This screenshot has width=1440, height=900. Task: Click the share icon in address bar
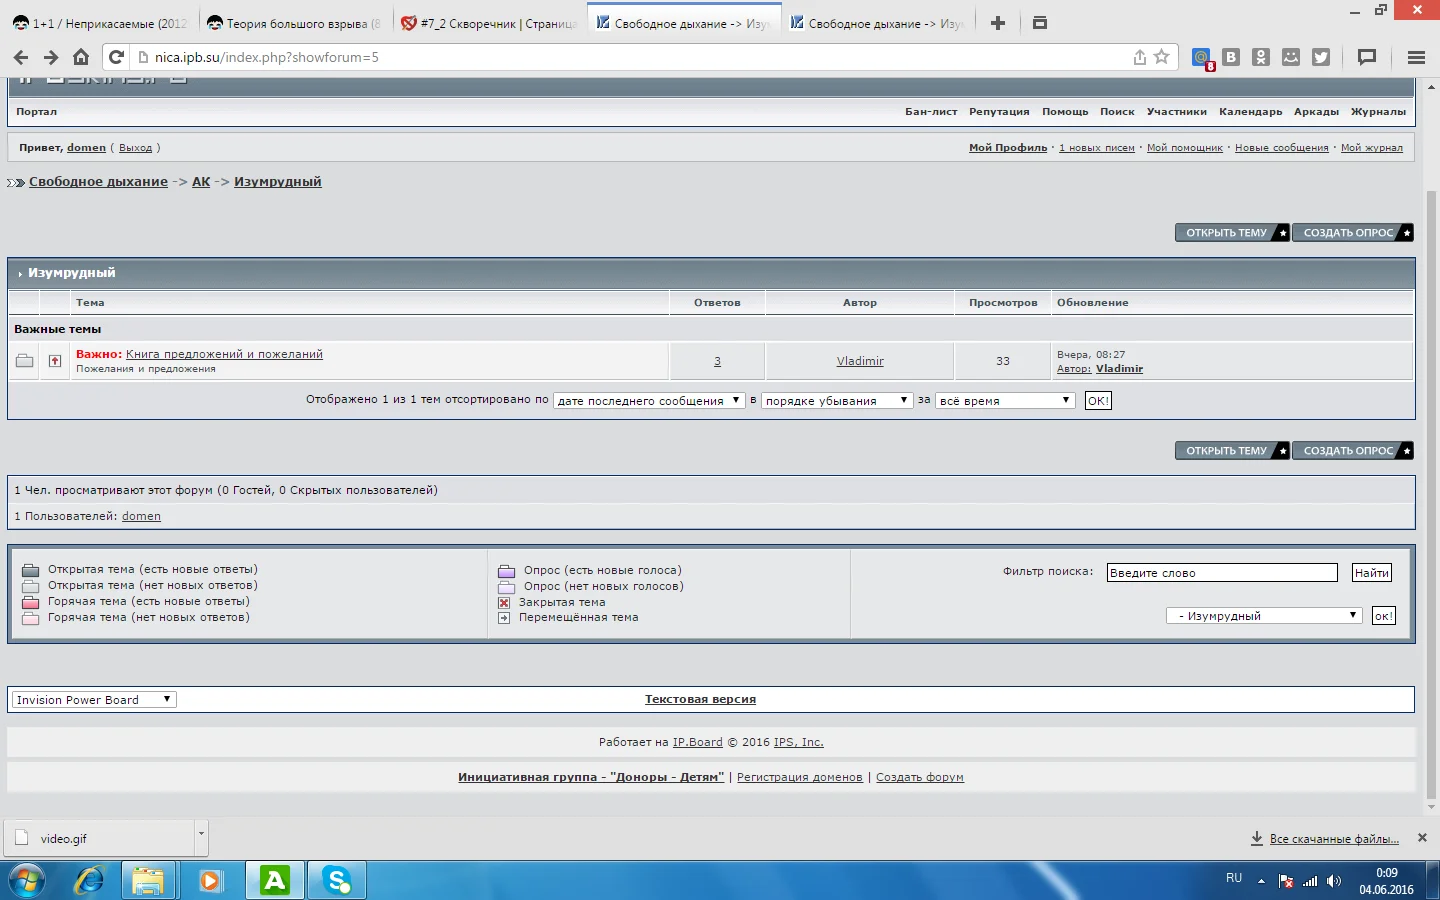[1139, 57]
